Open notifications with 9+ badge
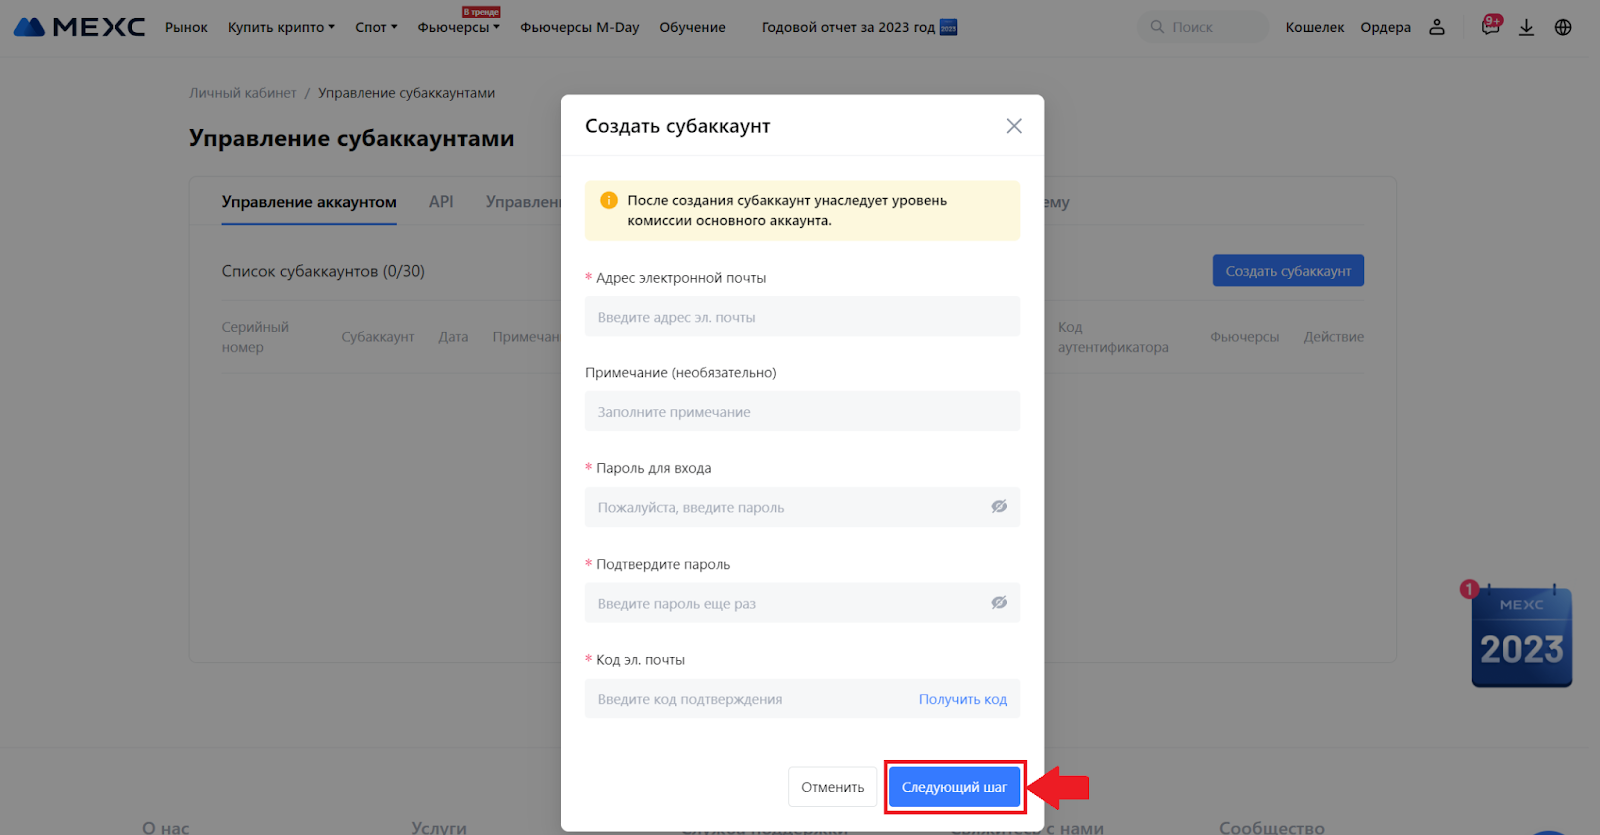The image size is (1600, 835). pyautogui.click(x=1490, y=27)
